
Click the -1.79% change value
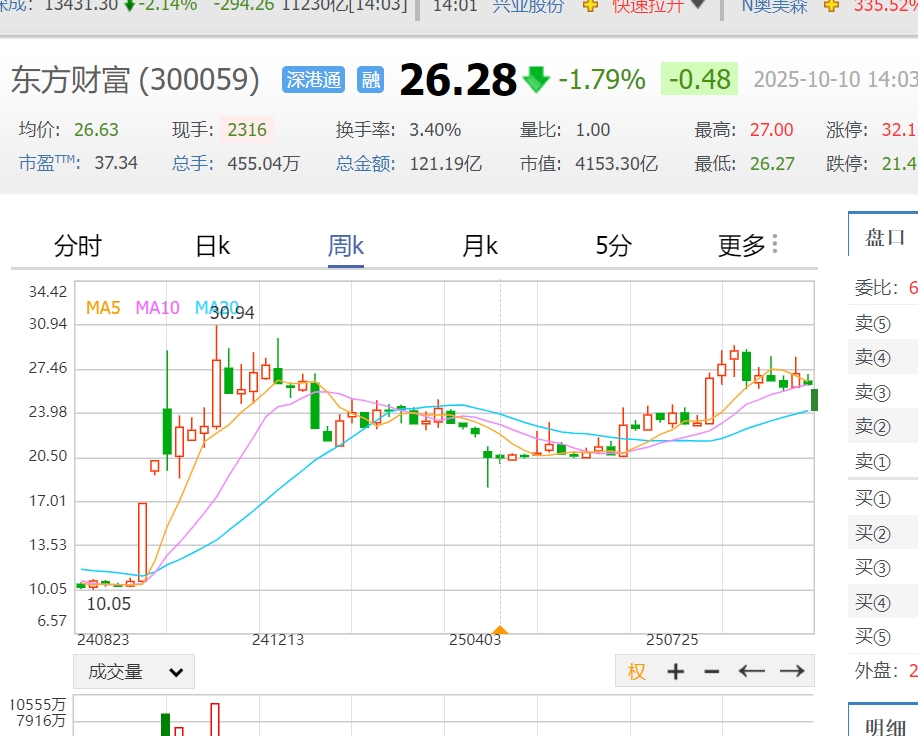click(x=602, y=80)
